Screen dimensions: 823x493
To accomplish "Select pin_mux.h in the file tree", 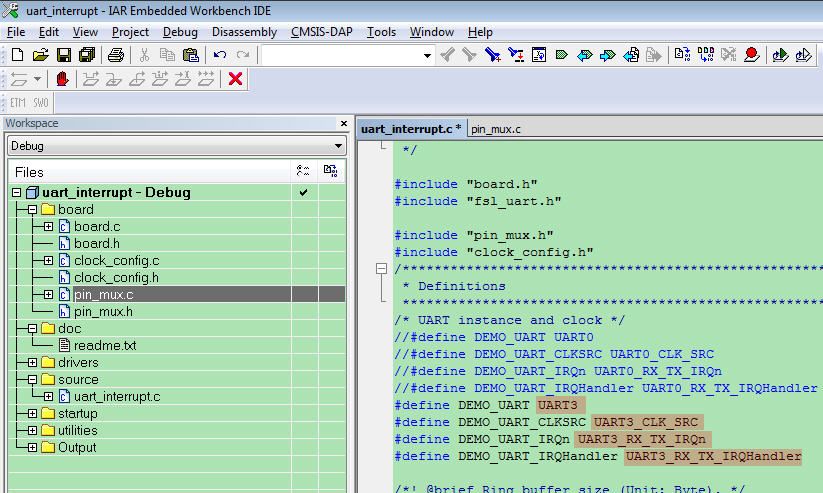I will 103,312.
